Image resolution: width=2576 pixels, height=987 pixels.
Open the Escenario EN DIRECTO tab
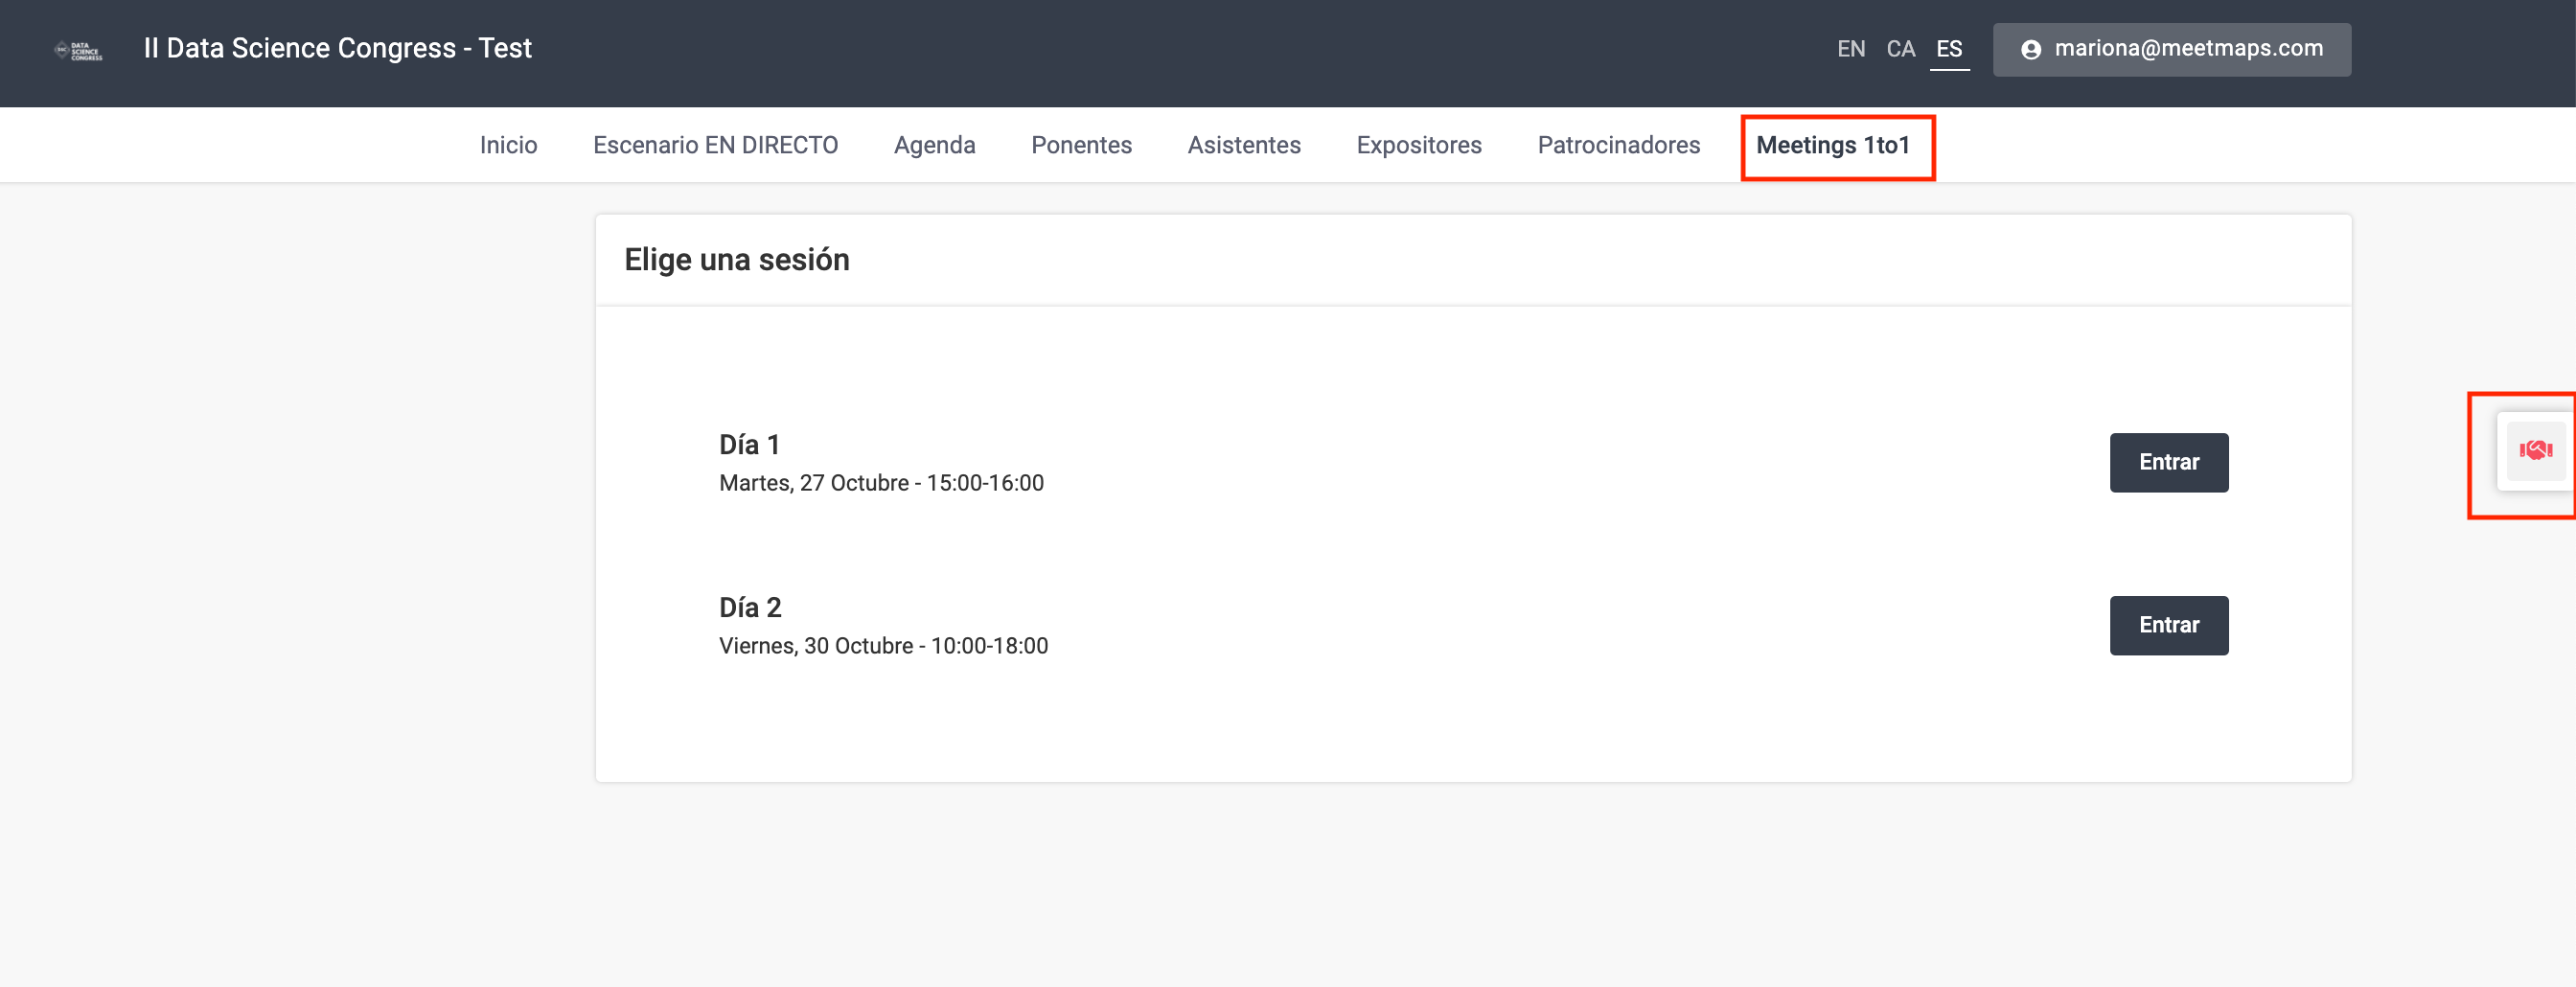click(x=715, y=145)
